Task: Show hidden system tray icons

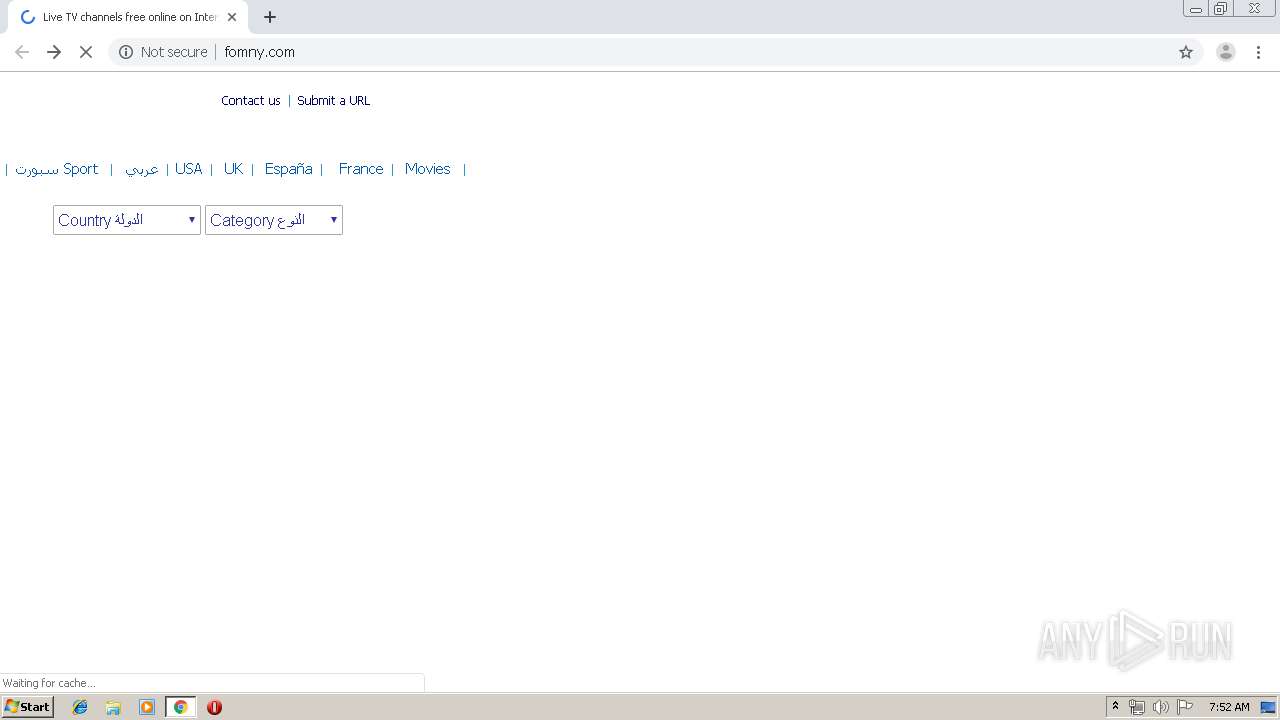Action: 1116,707
